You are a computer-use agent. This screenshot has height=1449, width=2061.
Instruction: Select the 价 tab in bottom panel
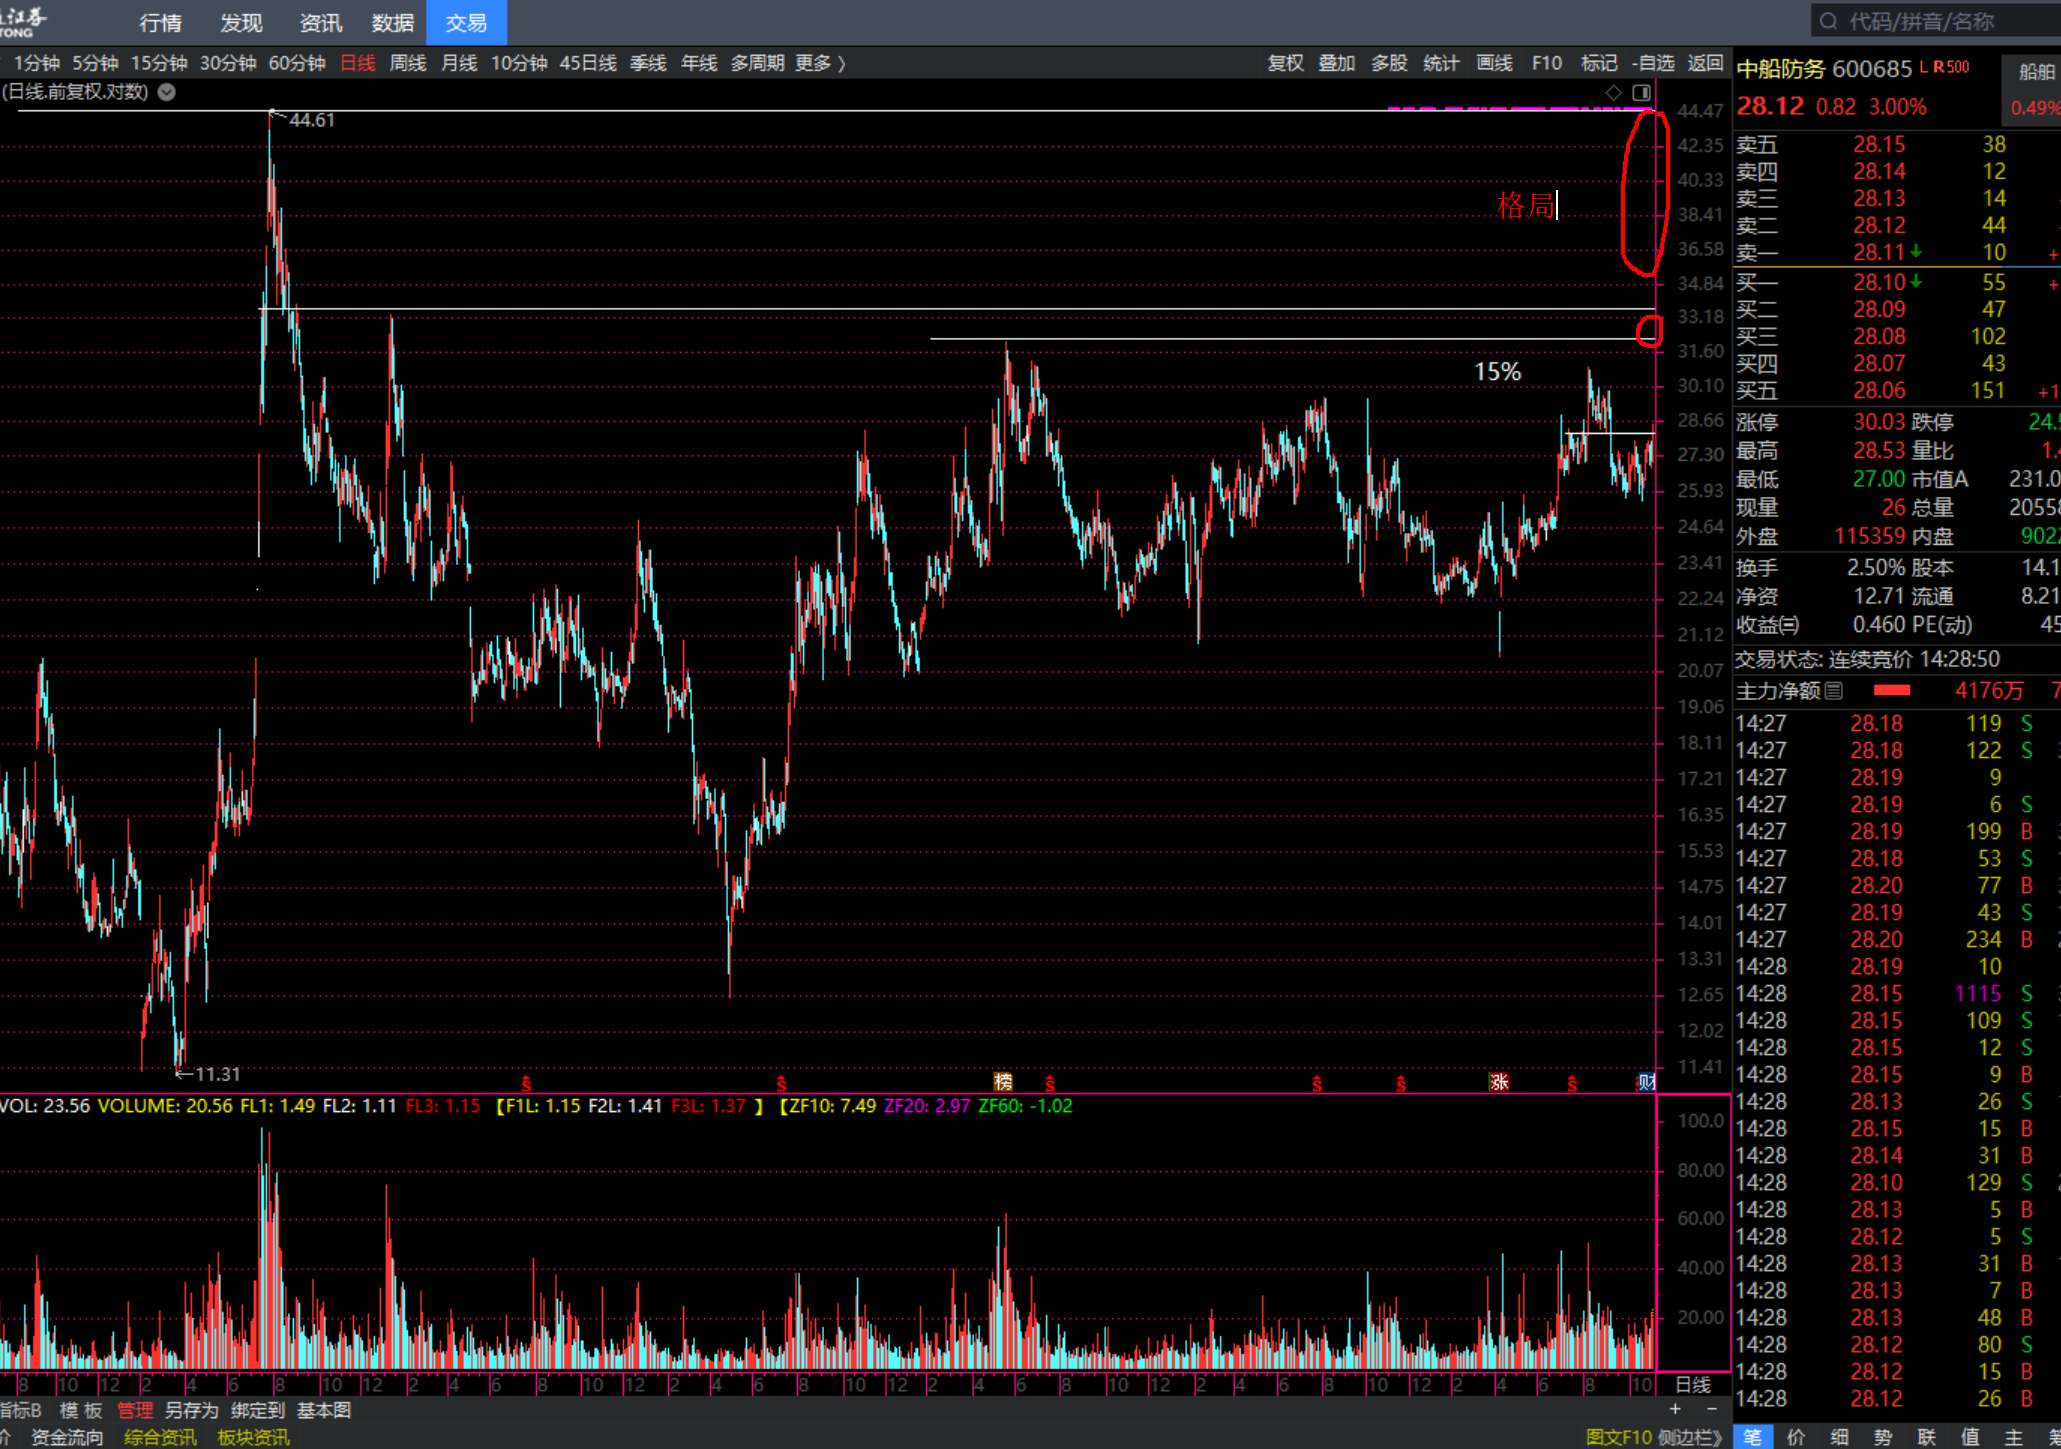pos(1796,1437)
